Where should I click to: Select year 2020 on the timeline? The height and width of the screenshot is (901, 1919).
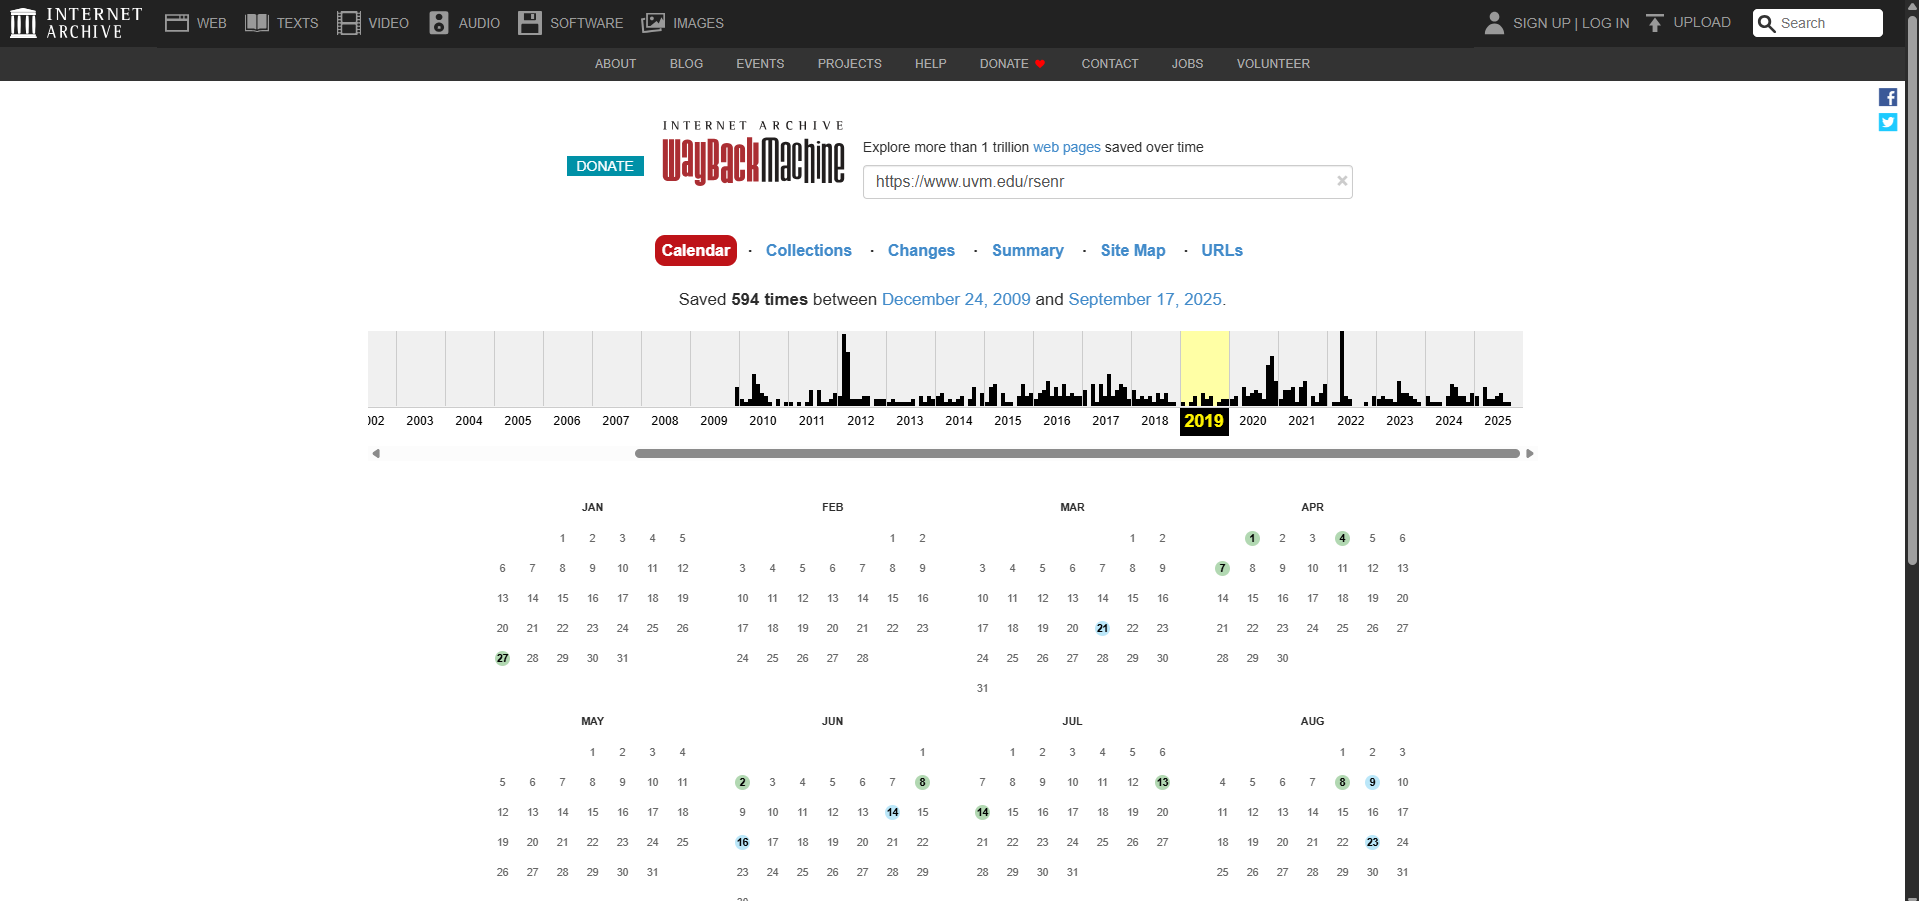(x=1253, y=421)
